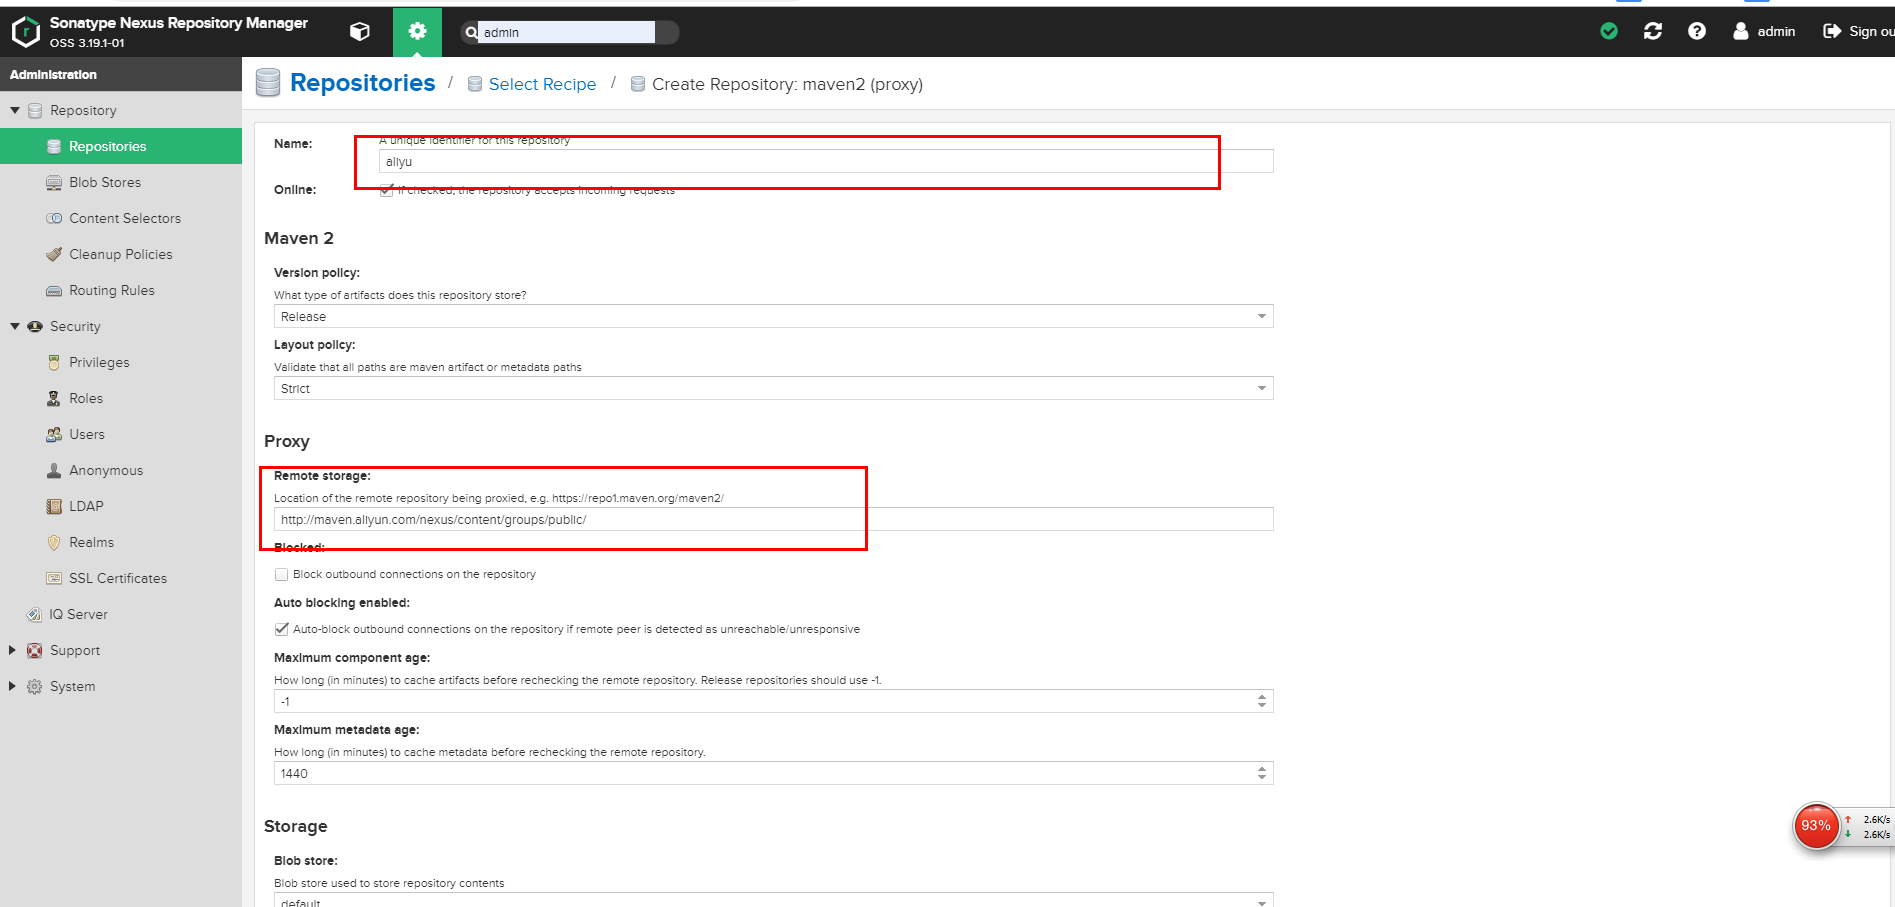Click the Privileges medal icon
This screenshot has width=1895, height=907.
[54, 362]
